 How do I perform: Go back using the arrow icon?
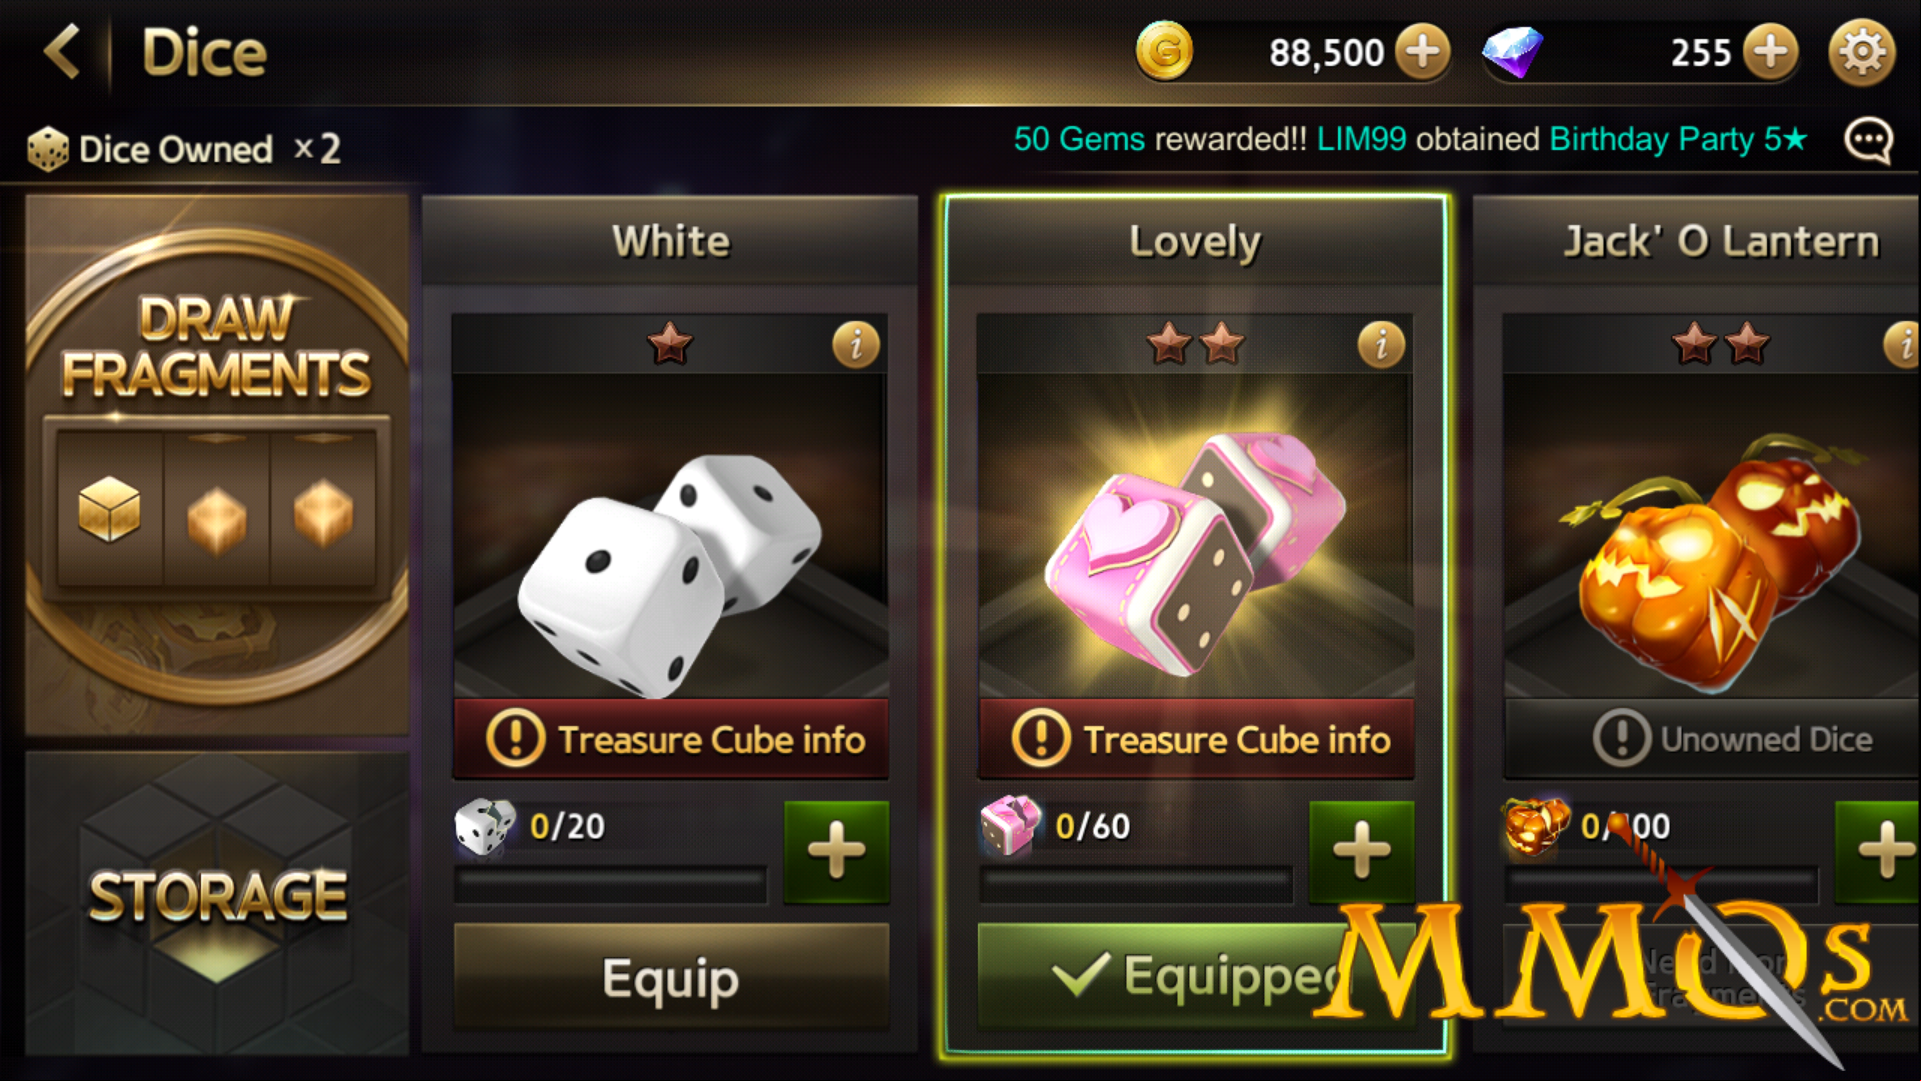62,52
